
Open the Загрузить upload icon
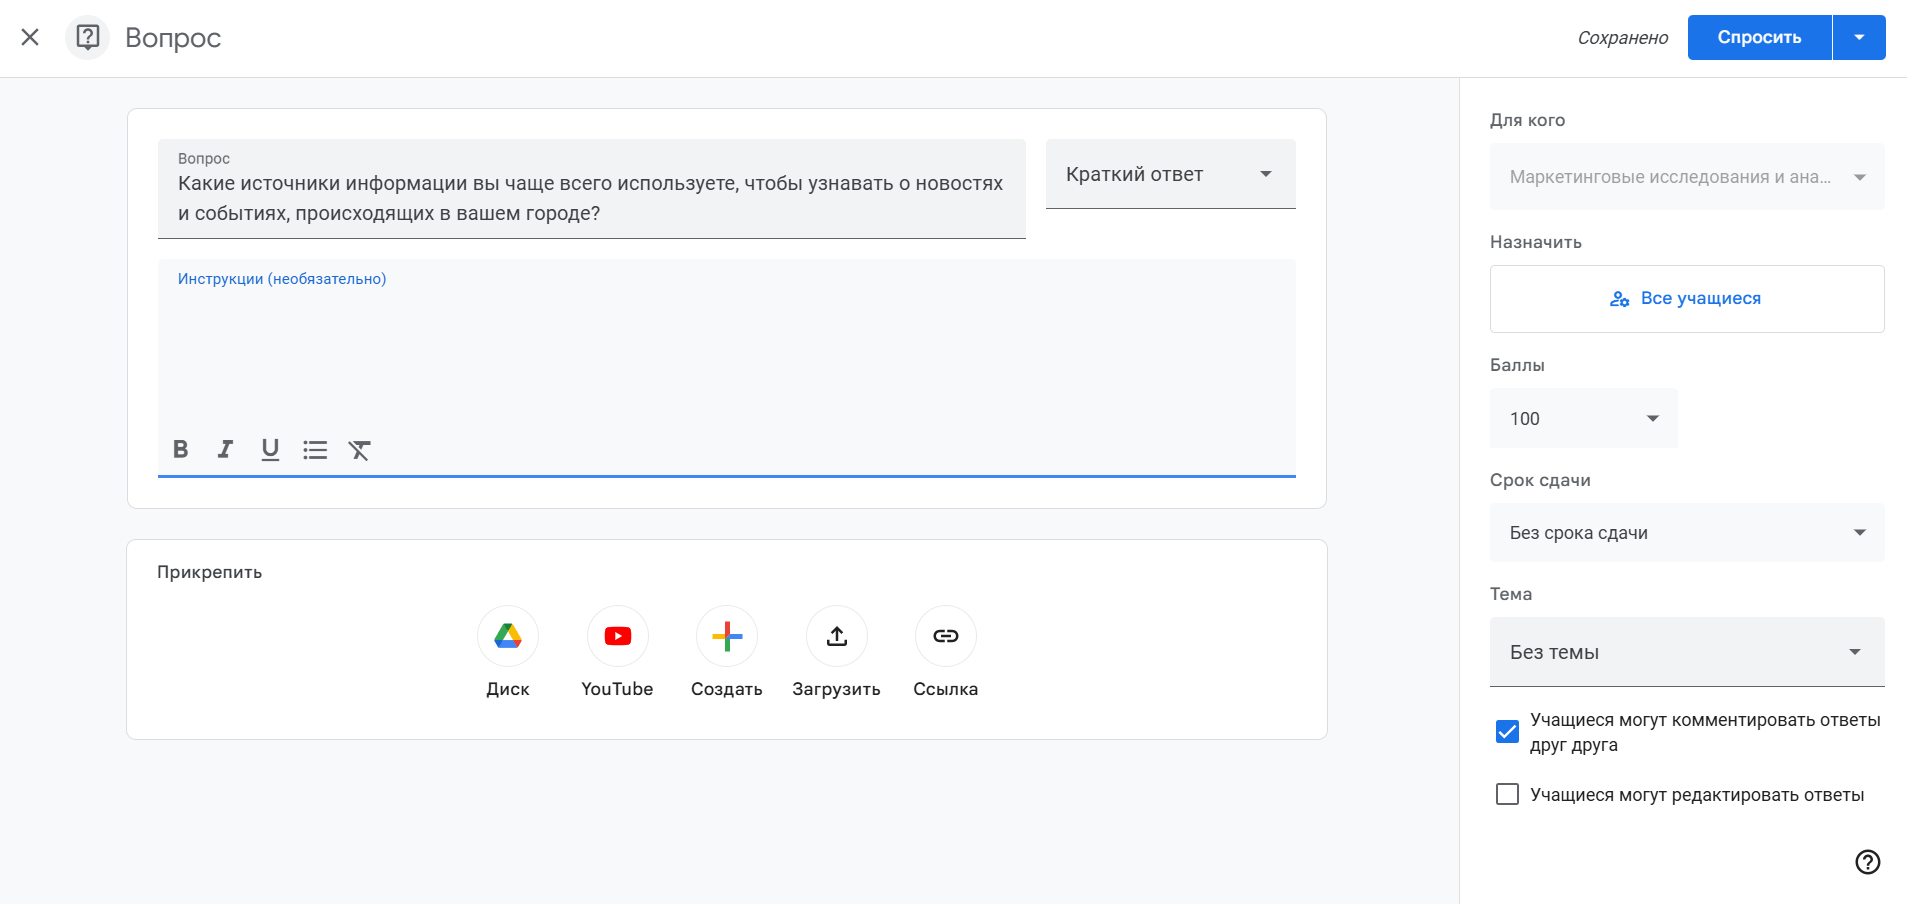click(836, 636)
